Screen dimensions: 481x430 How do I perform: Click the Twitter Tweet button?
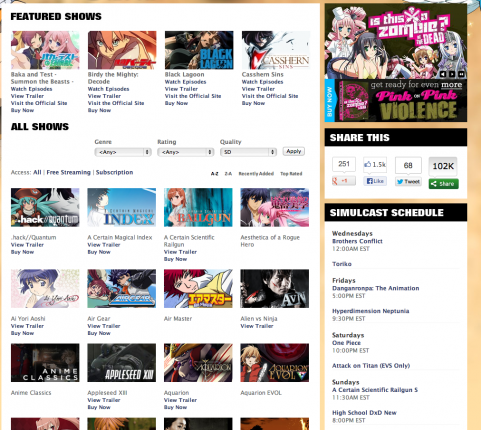pyautogui.click(x=408, y=181)
